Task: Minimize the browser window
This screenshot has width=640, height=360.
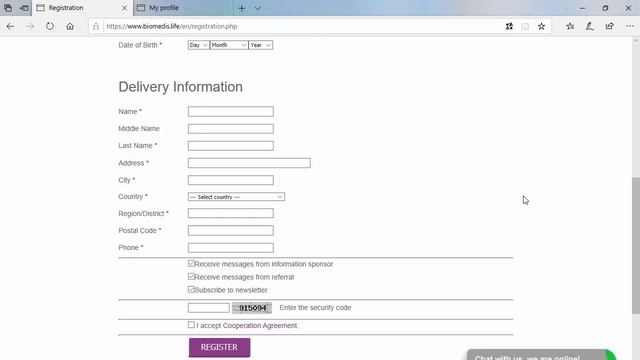Action: [582, 8]
